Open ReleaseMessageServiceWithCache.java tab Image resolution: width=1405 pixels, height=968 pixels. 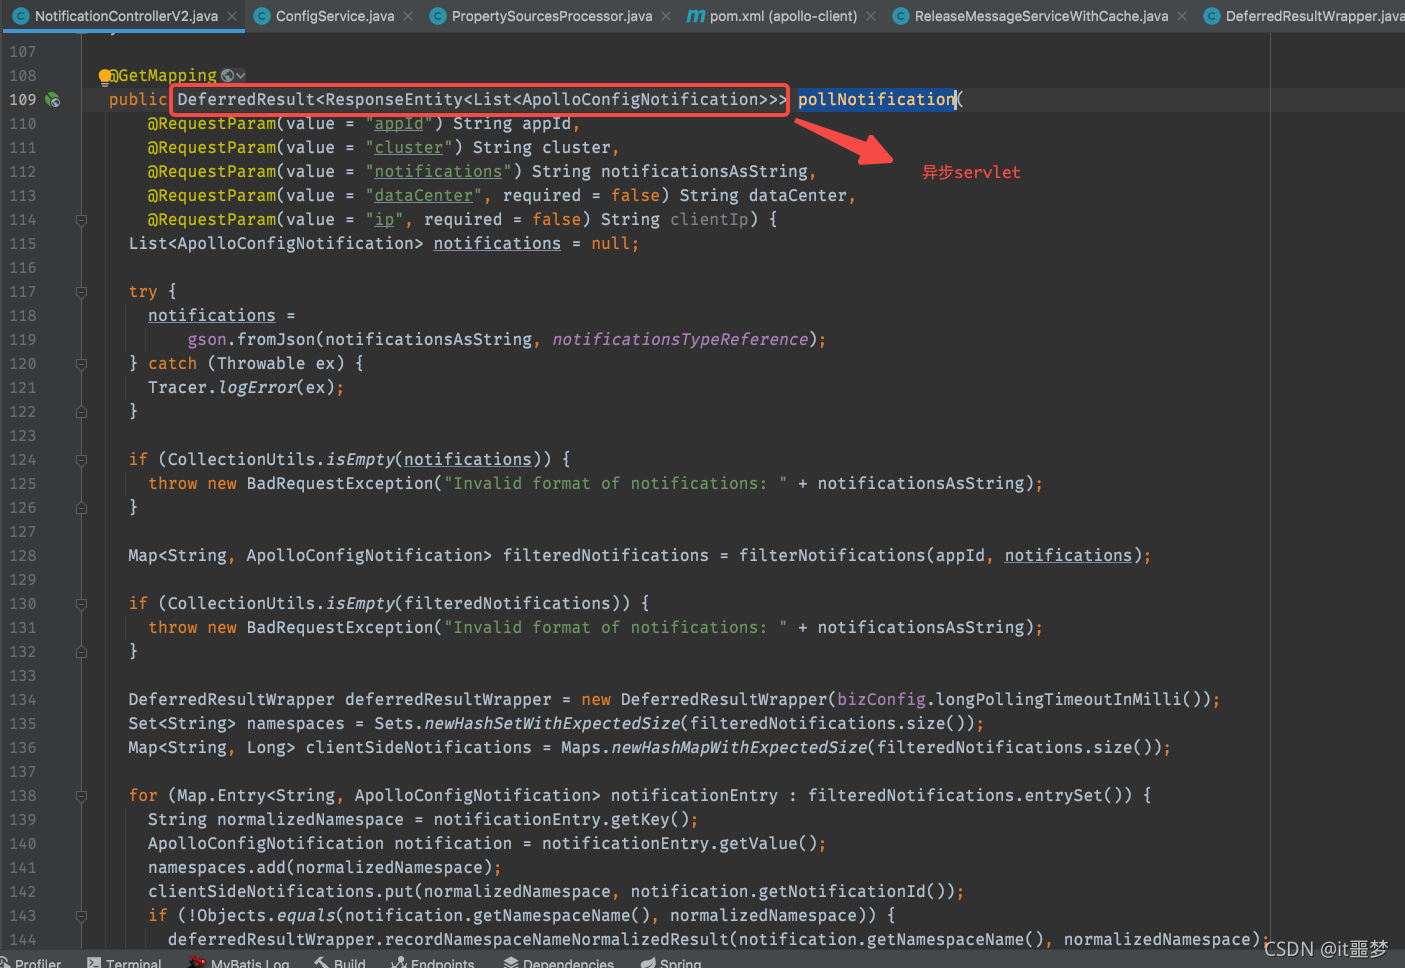click(1041, 16)
